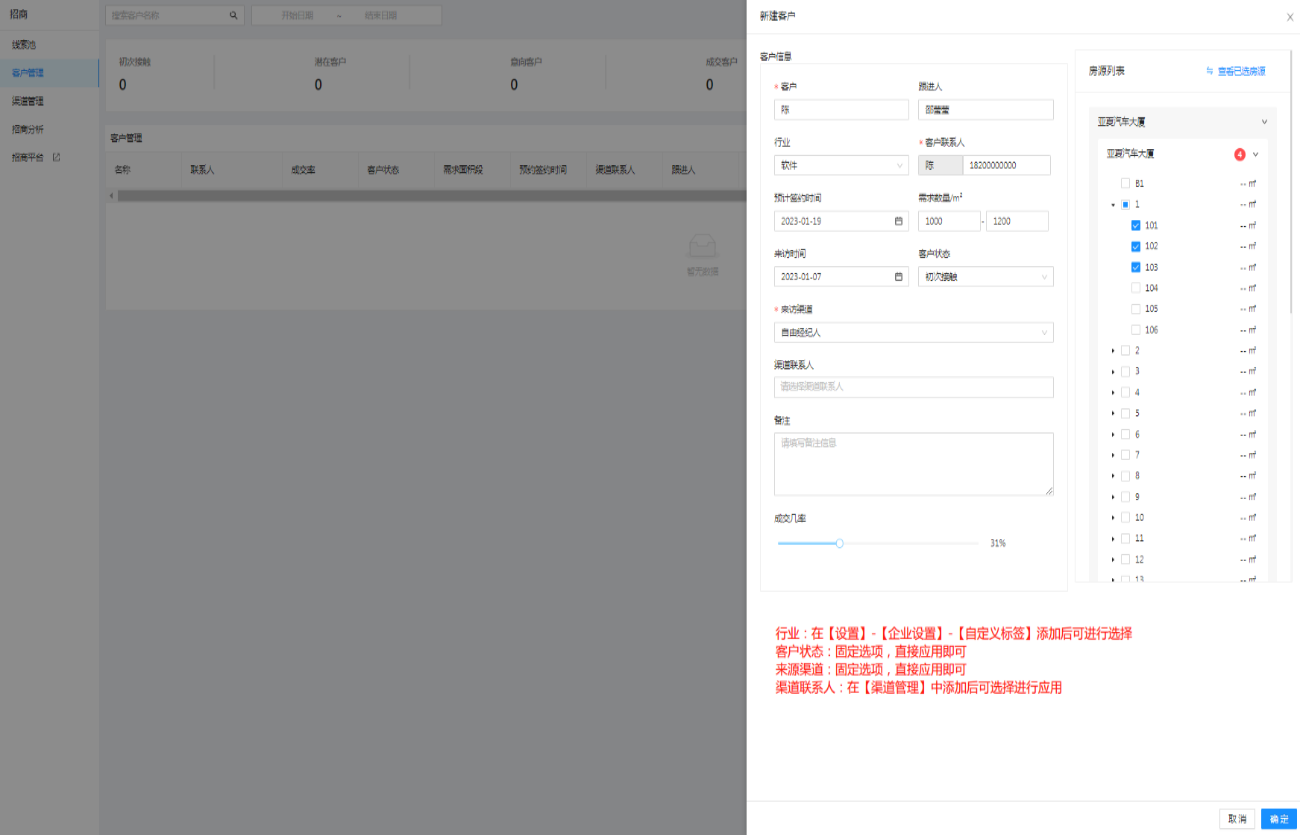
Task: Collapse floor 1 using its triangle arrow
Action: [1113, 205]
